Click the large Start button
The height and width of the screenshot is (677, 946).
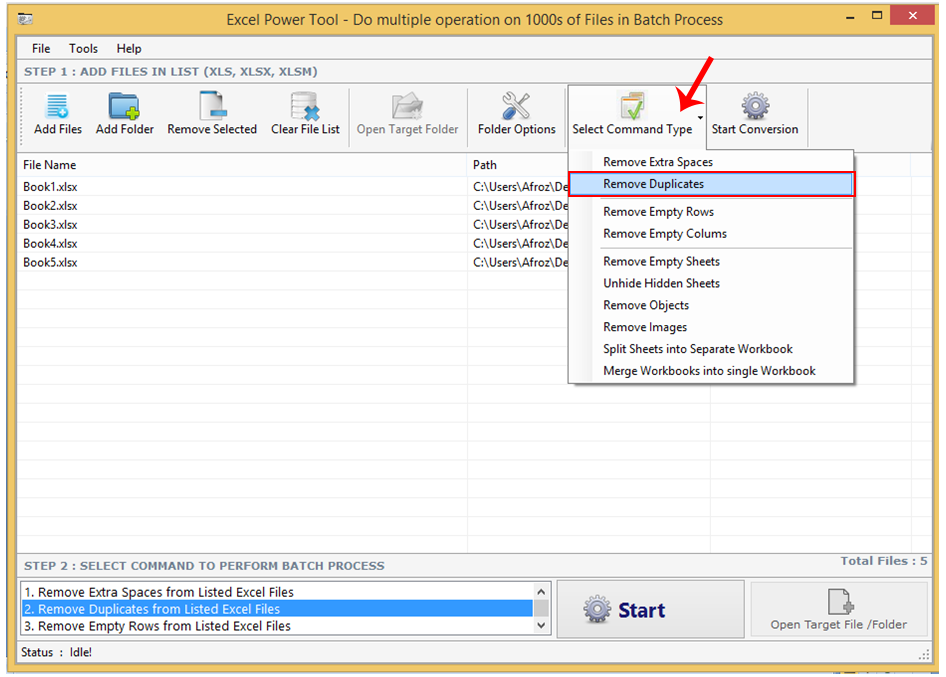point(650,609)
